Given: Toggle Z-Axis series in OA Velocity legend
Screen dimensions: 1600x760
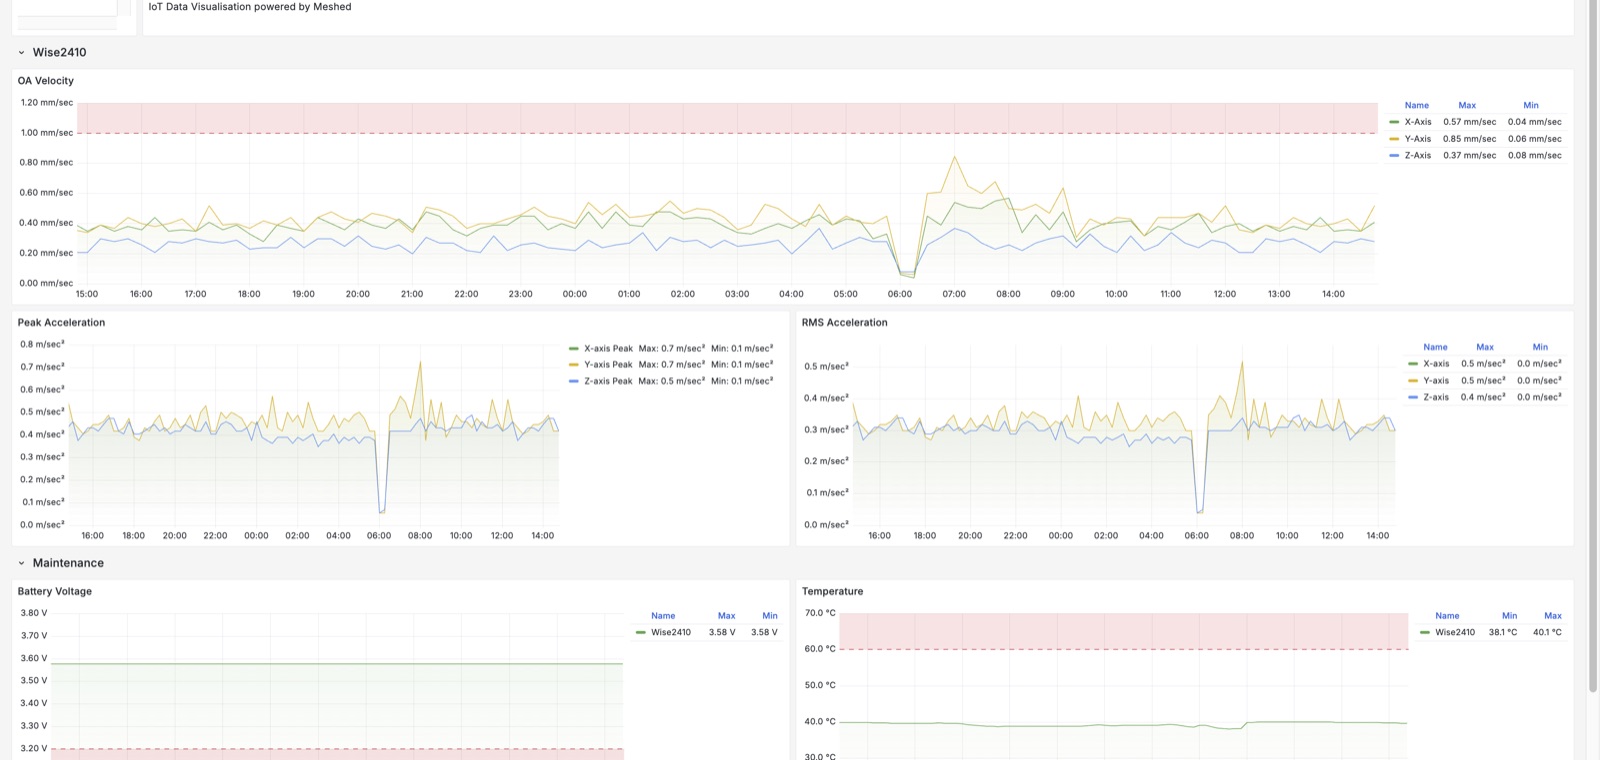Looking at the screenshot, I should (1417, 156).
